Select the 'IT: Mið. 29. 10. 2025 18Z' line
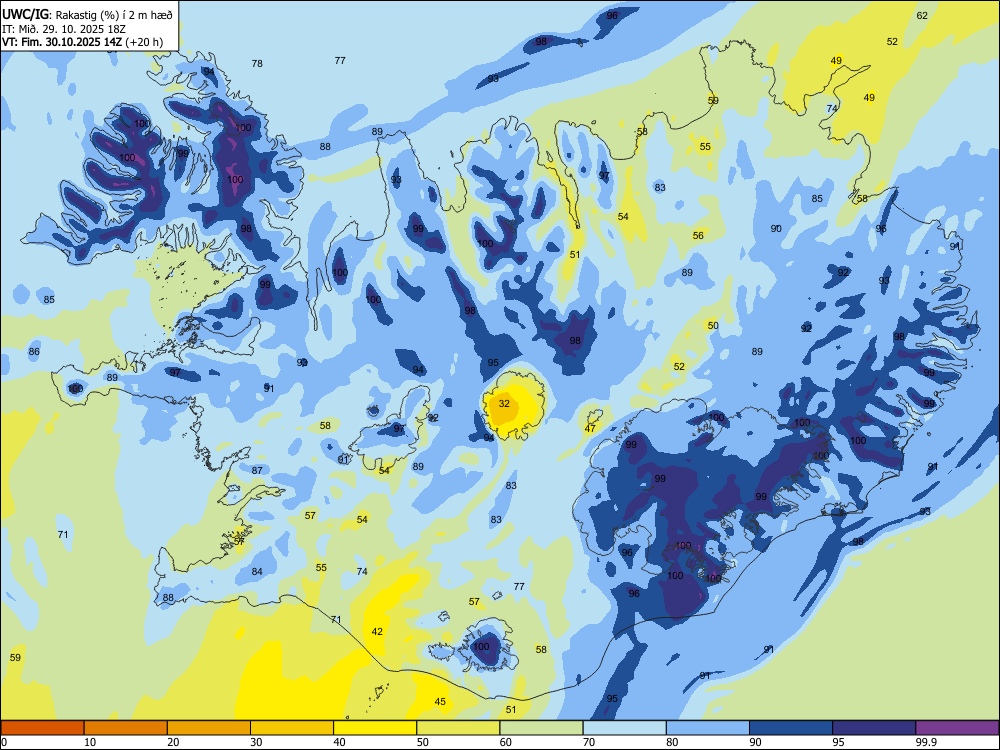Image resolution: width=1000 pixels, height=750 pixels. [63, 29]
